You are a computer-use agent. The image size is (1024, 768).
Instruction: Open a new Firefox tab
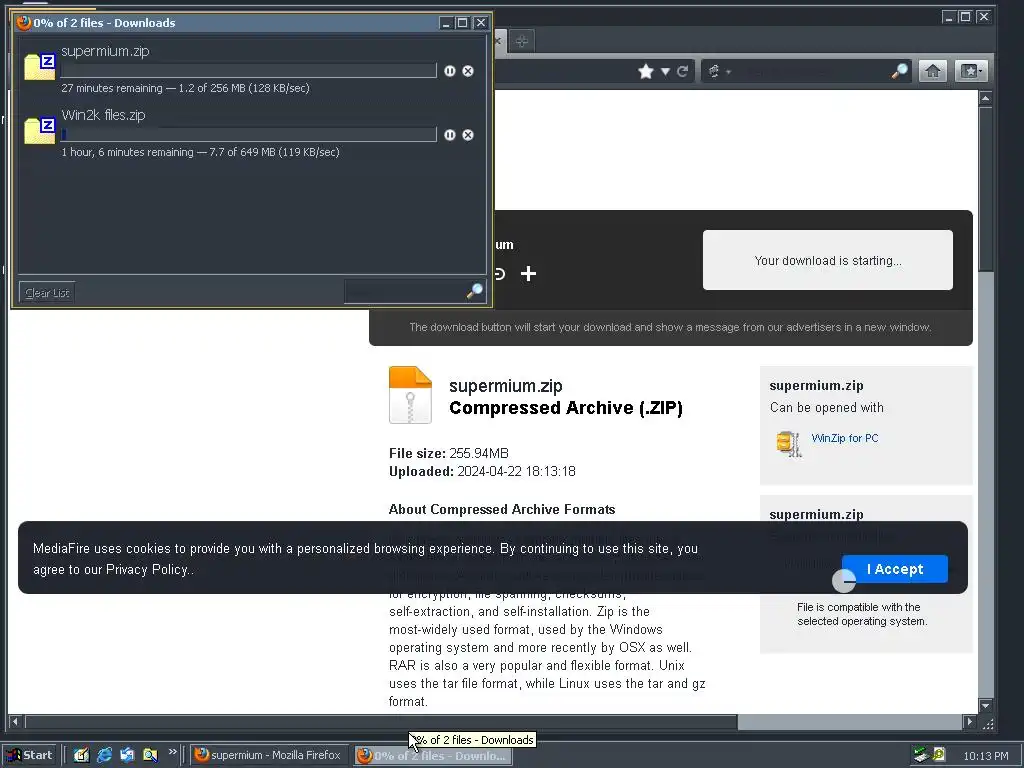coord(521,41)
